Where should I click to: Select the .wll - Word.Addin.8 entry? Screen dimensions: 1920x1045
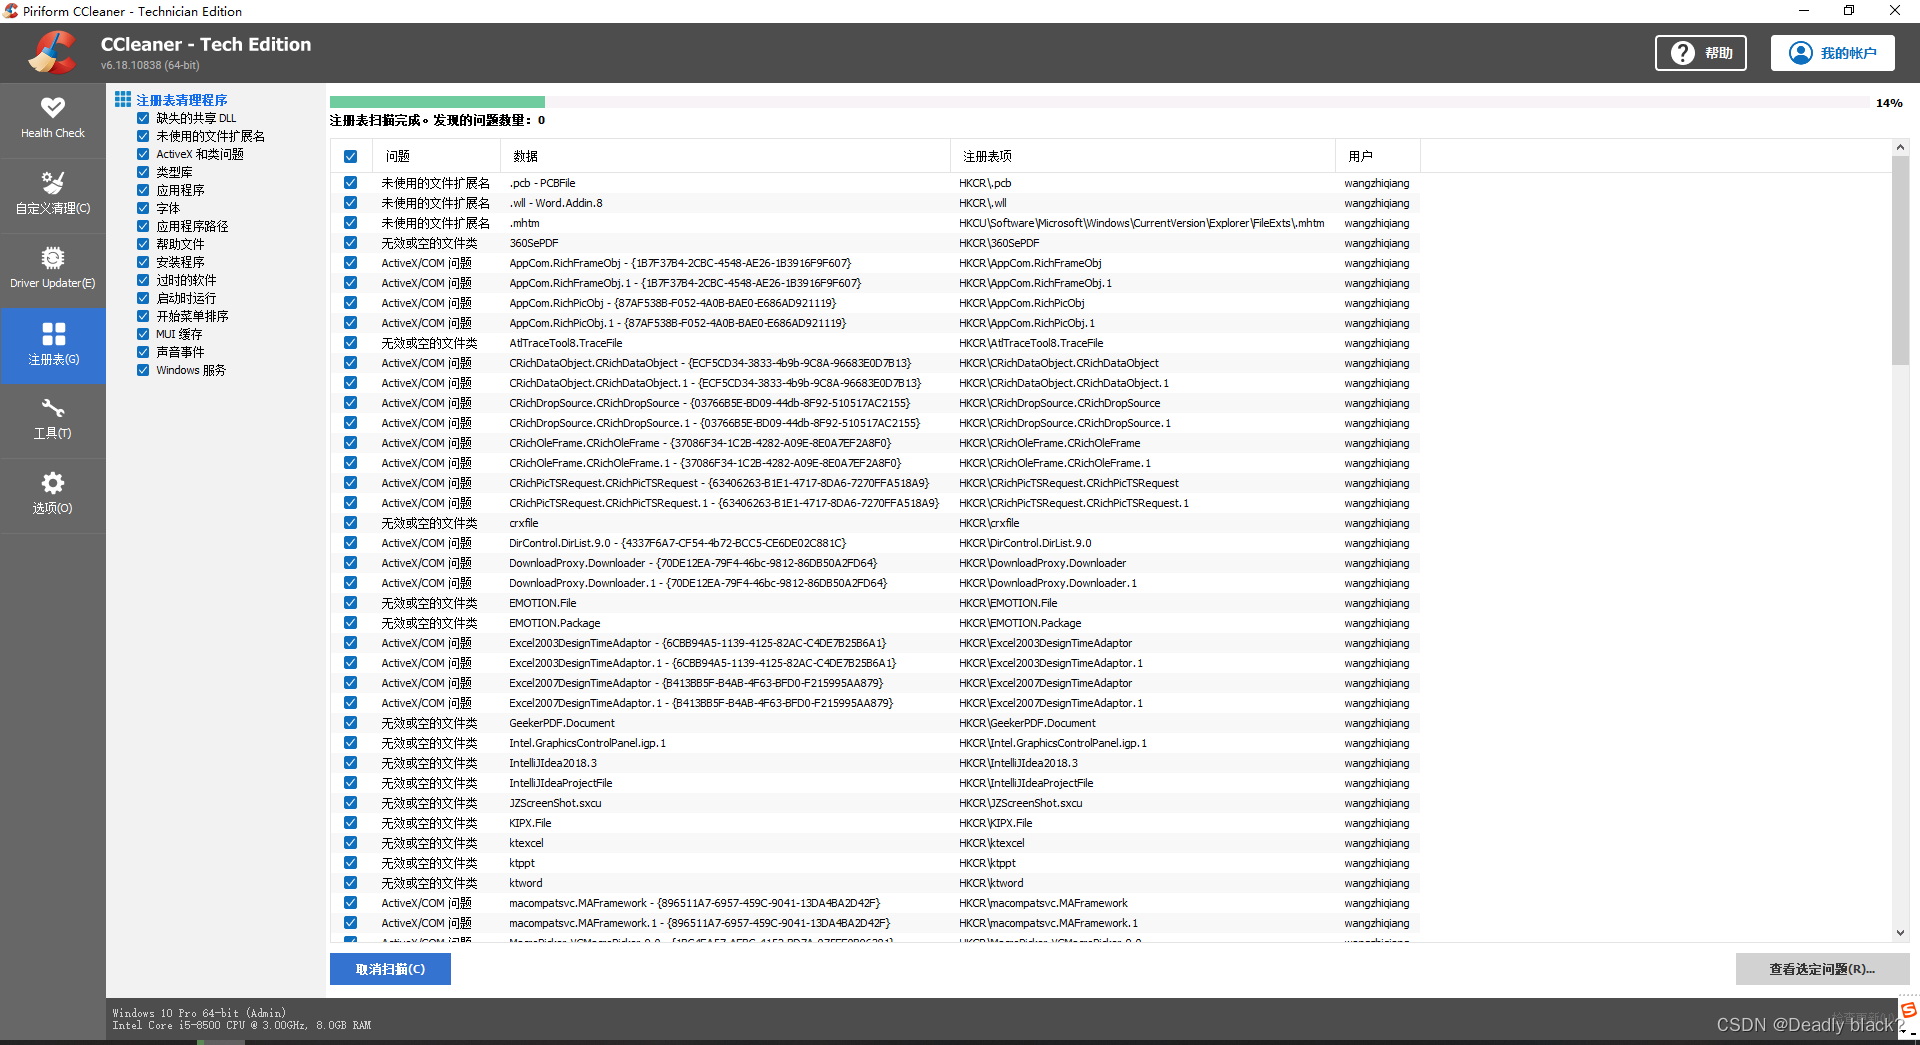click(556, 203)
